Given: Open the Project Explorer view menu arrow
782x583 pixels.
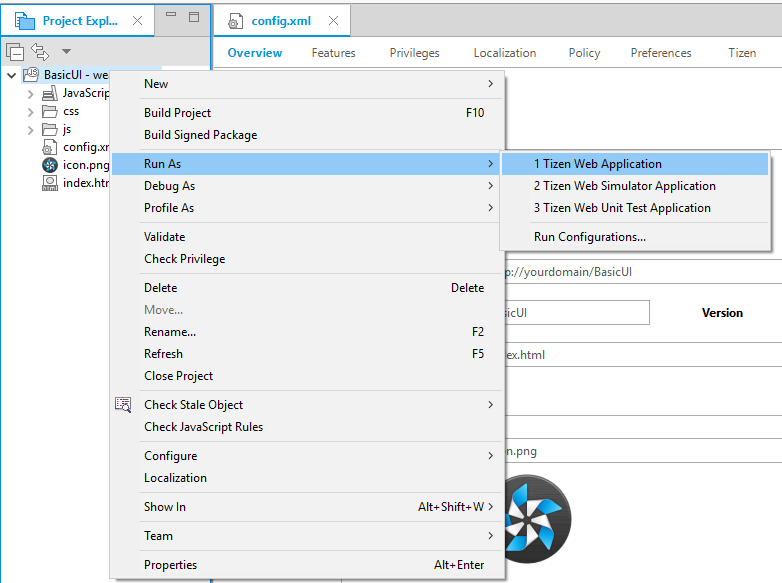Looking at the screenshot, I should (66, 51).
